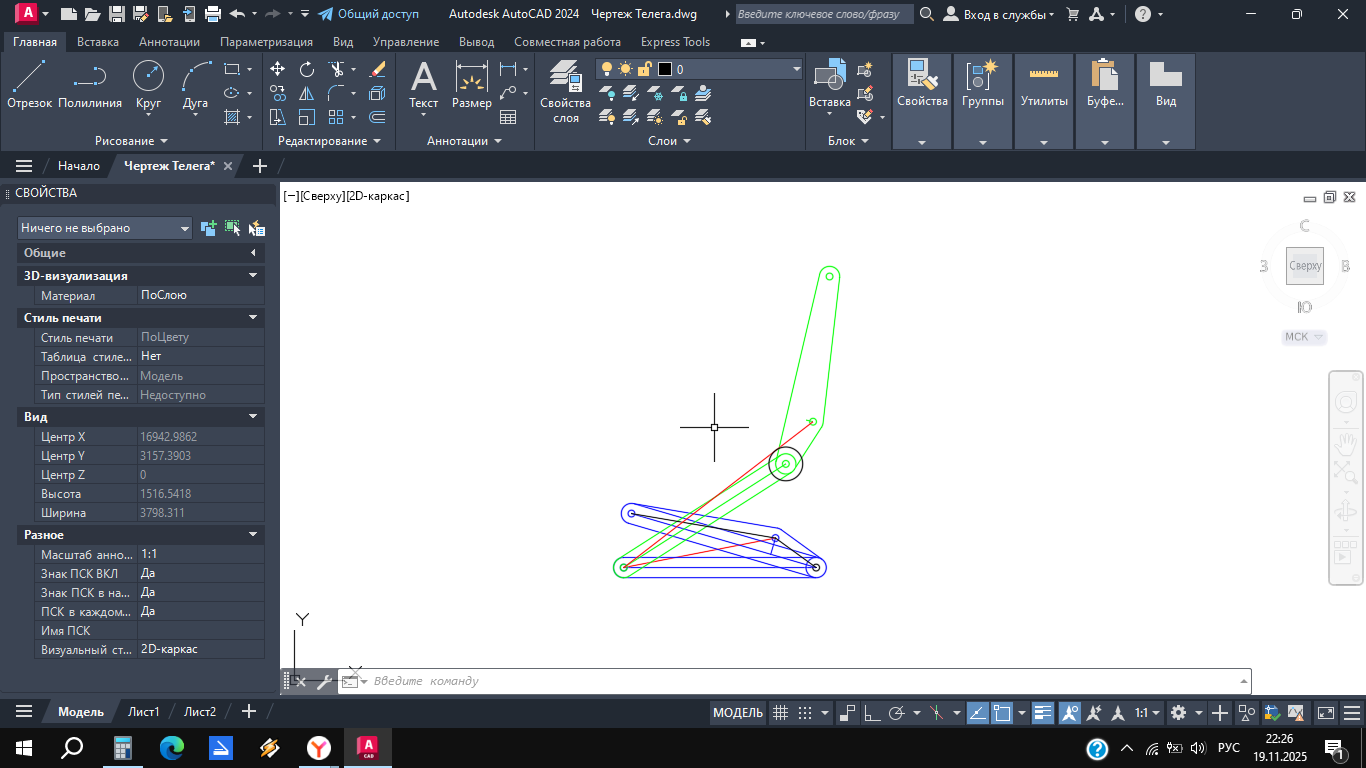Click the Move tool in Редактирование panel
The height and width of the screenshot is (768, 1366).
coord(278,69)
